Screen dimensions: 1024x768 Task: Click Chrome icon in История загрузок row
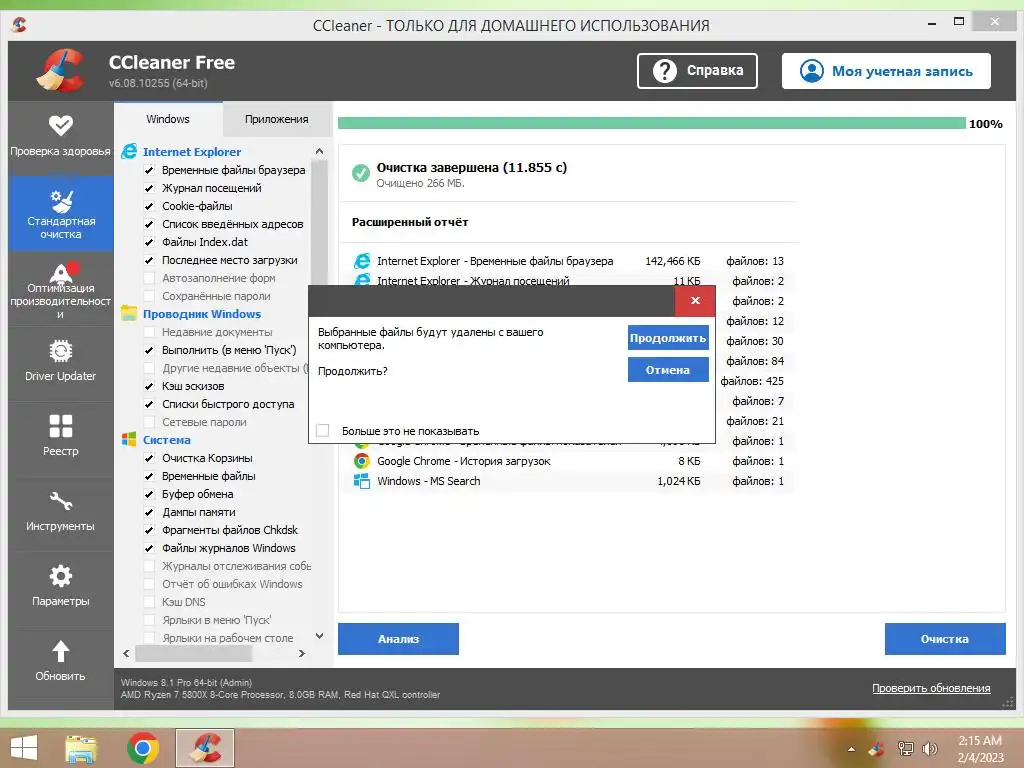click(x=362, y=461)
